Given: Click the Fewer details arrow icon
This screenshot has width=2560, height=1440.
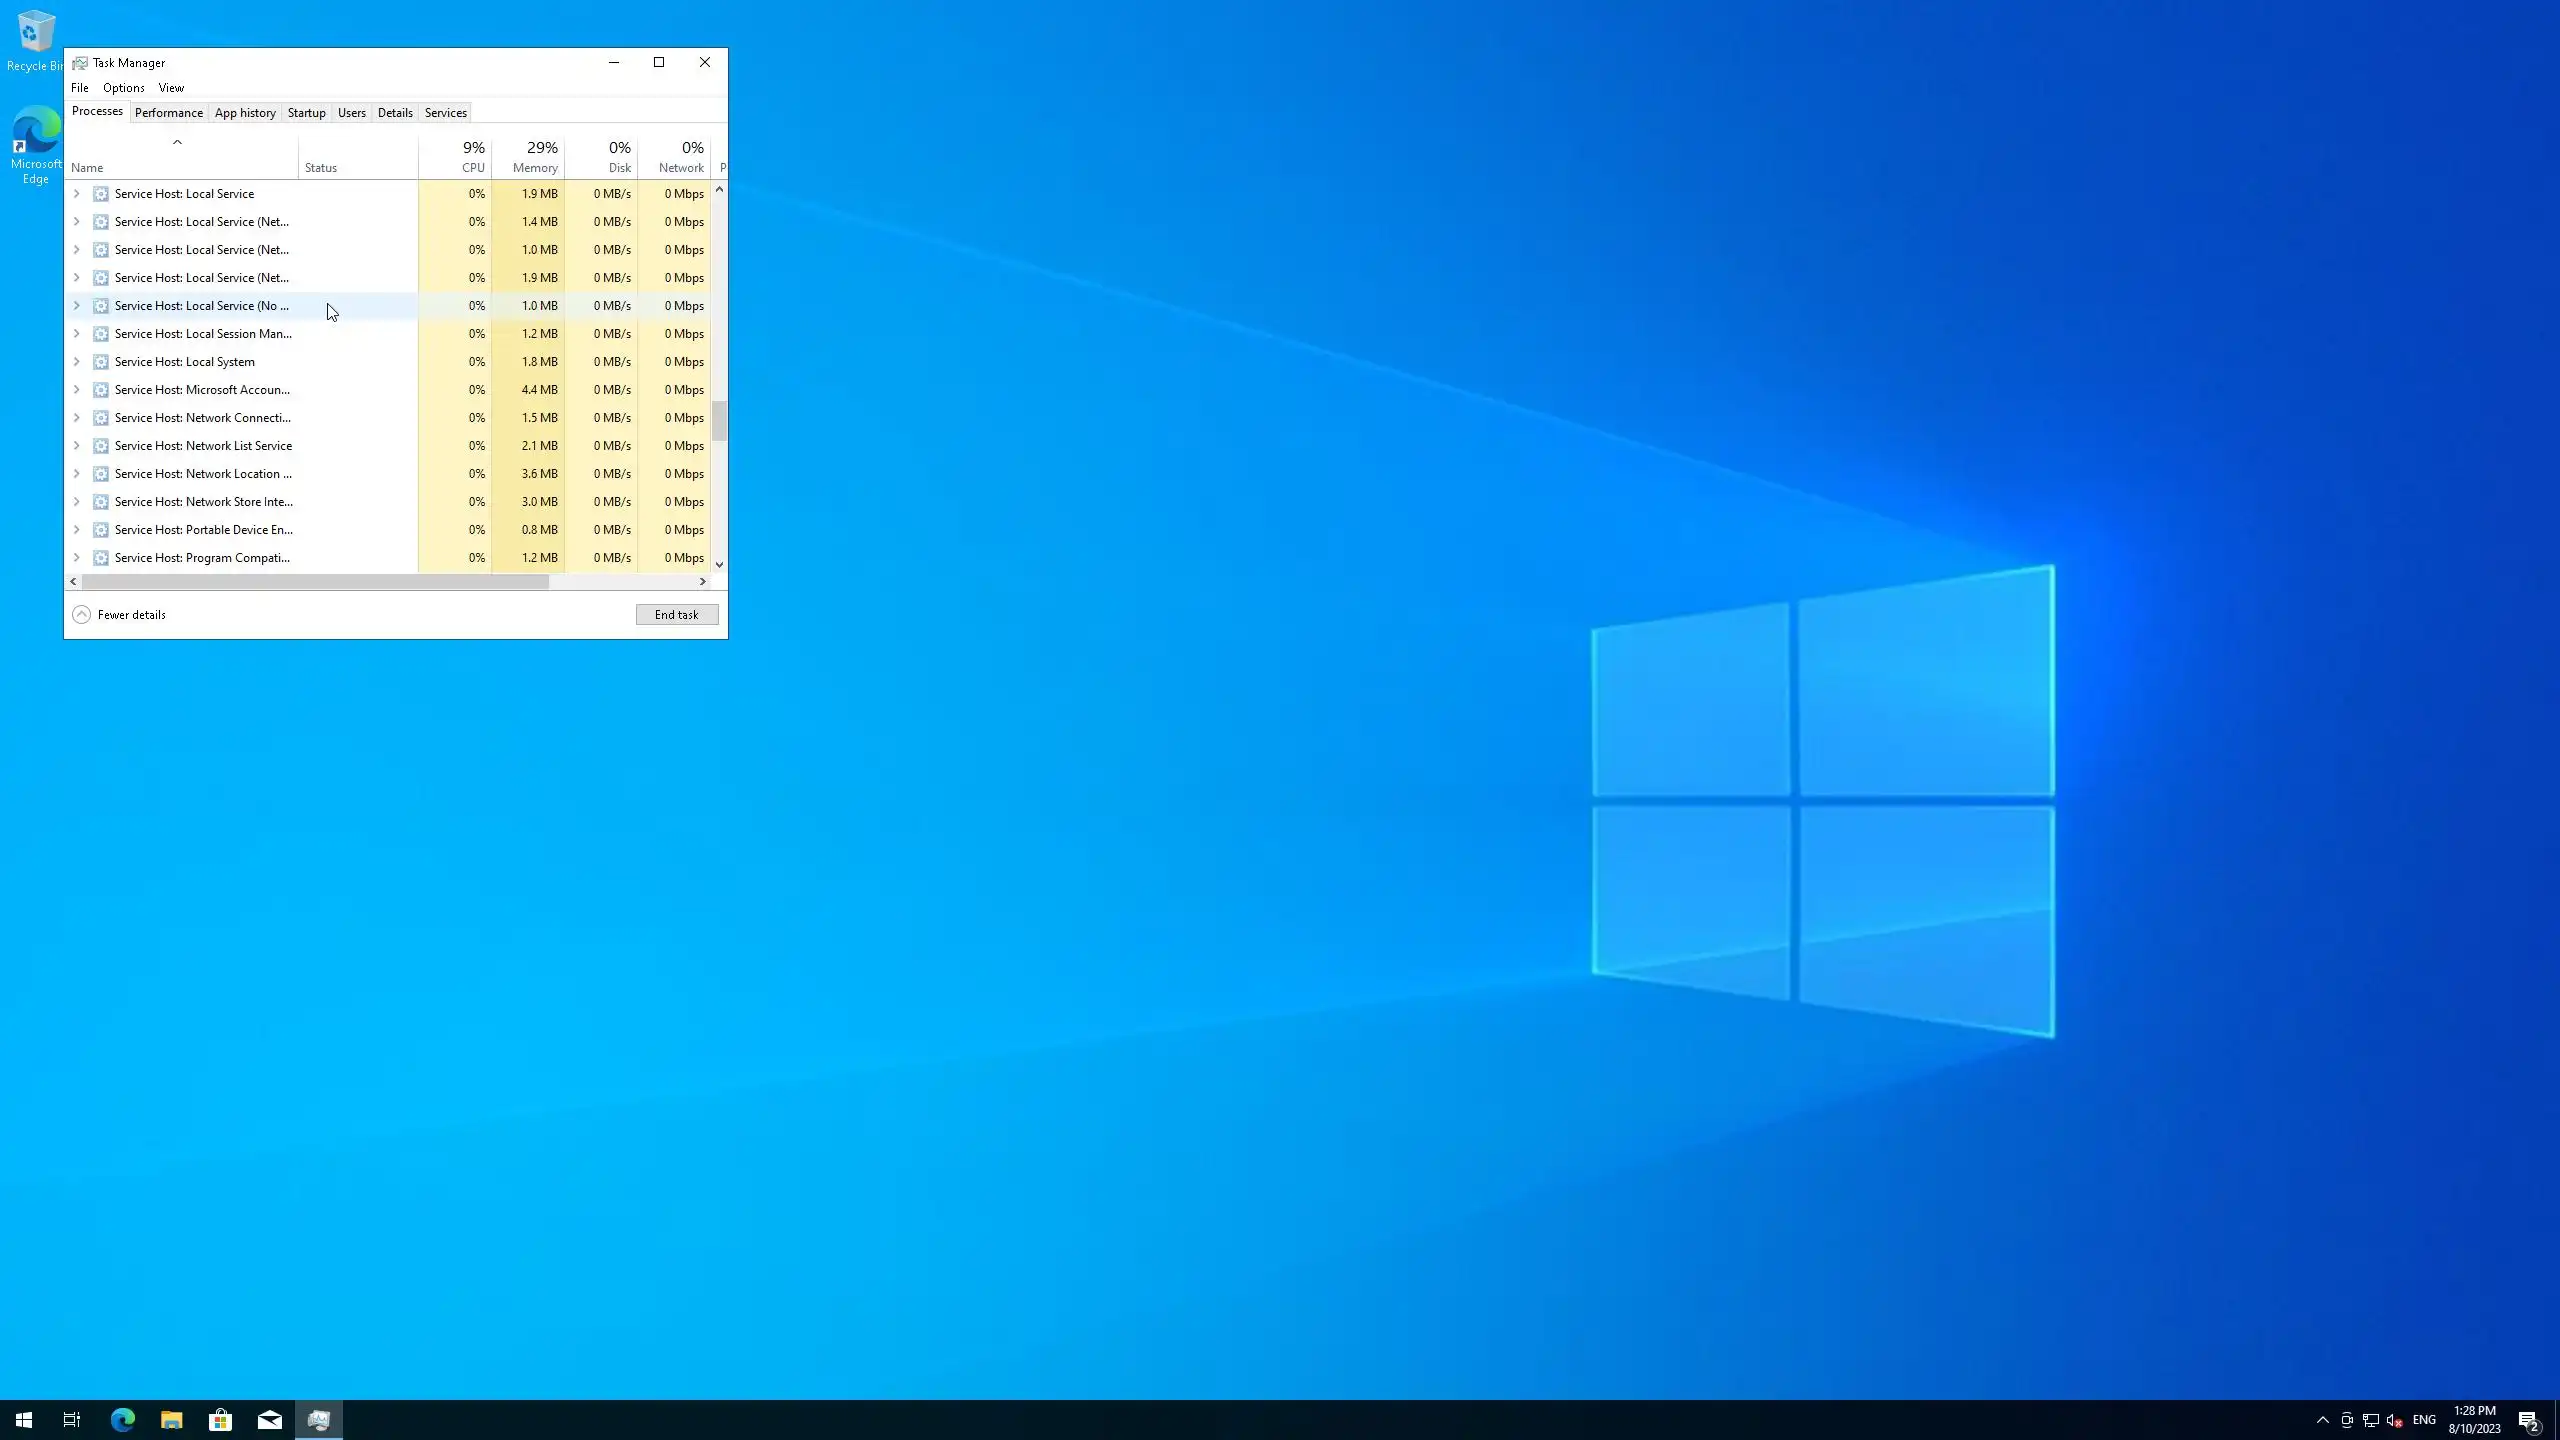Looking at the screenshot, I should 81,614.
